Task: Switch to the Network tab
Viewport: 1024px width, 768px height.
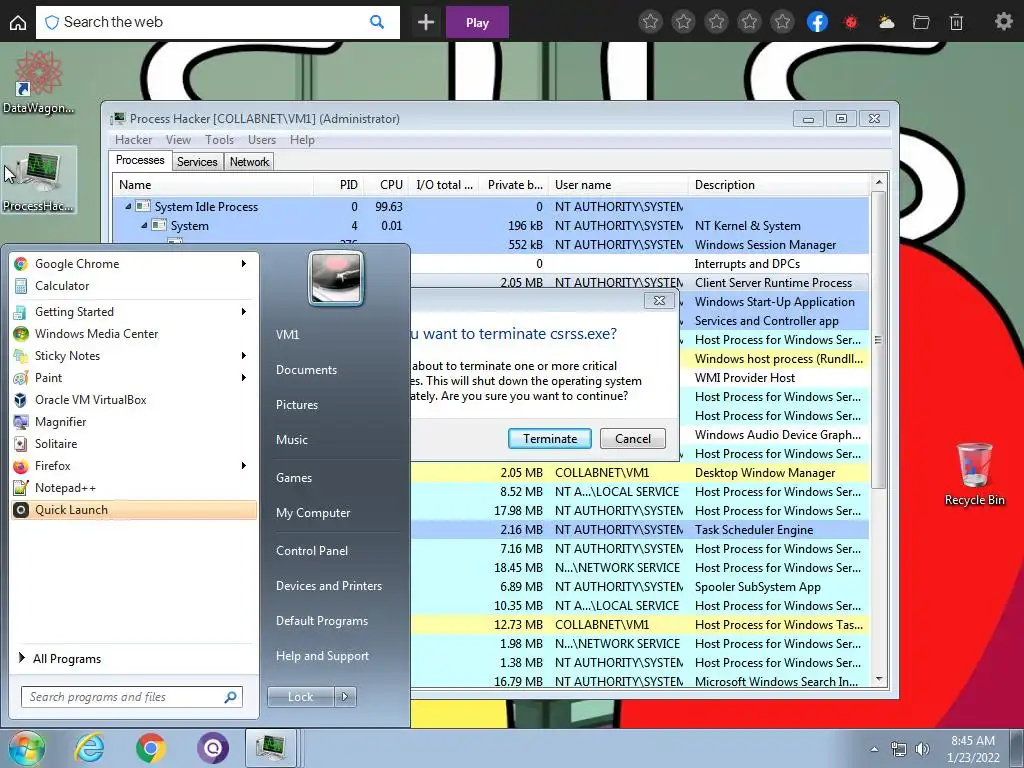Action: coord(249,162)
